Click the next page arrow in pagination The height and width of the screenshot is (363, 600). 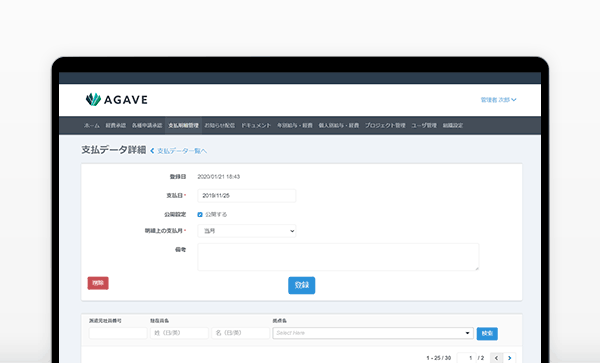[x=509, y=358]
